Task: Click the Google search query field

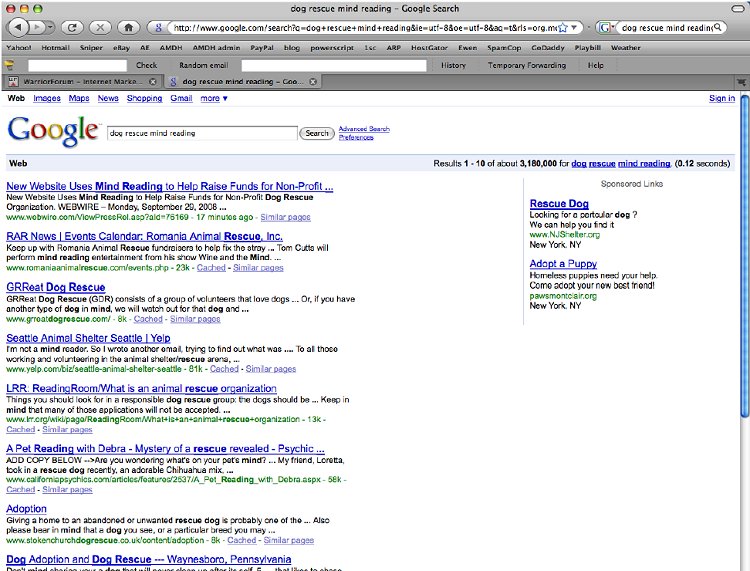Action: 202,133
